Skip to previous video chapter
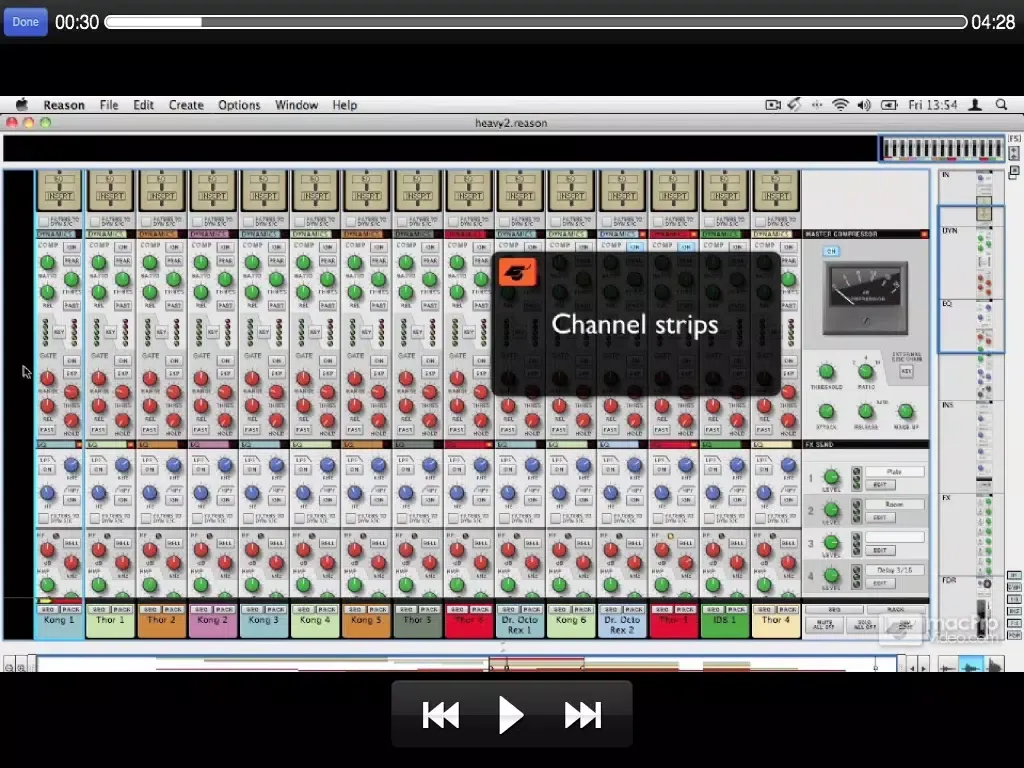The image size is (1024, 768). [441, 714]
